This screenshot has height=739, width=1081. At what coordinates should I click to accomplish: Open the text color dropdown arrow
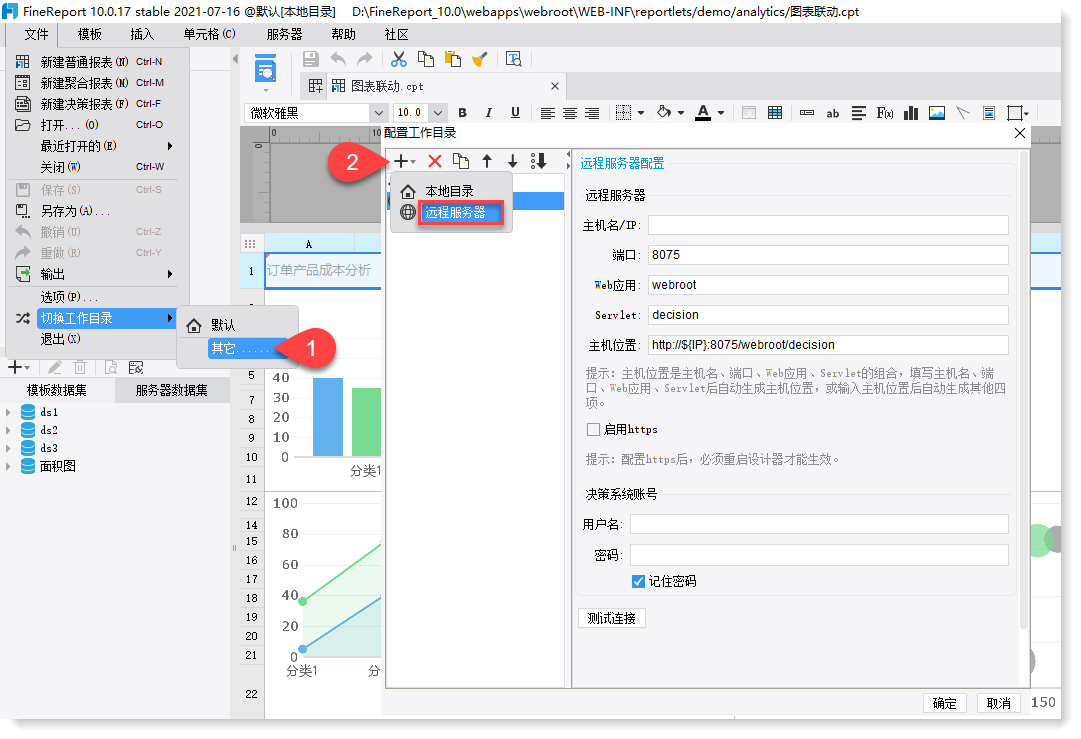721,113
